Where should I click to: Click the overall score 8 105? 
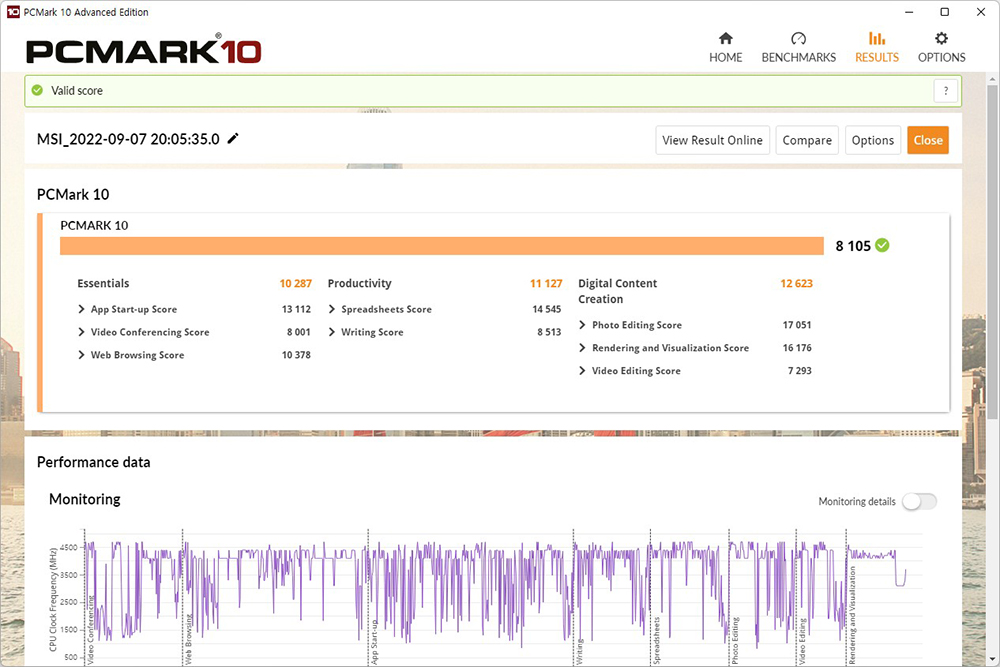853,246
